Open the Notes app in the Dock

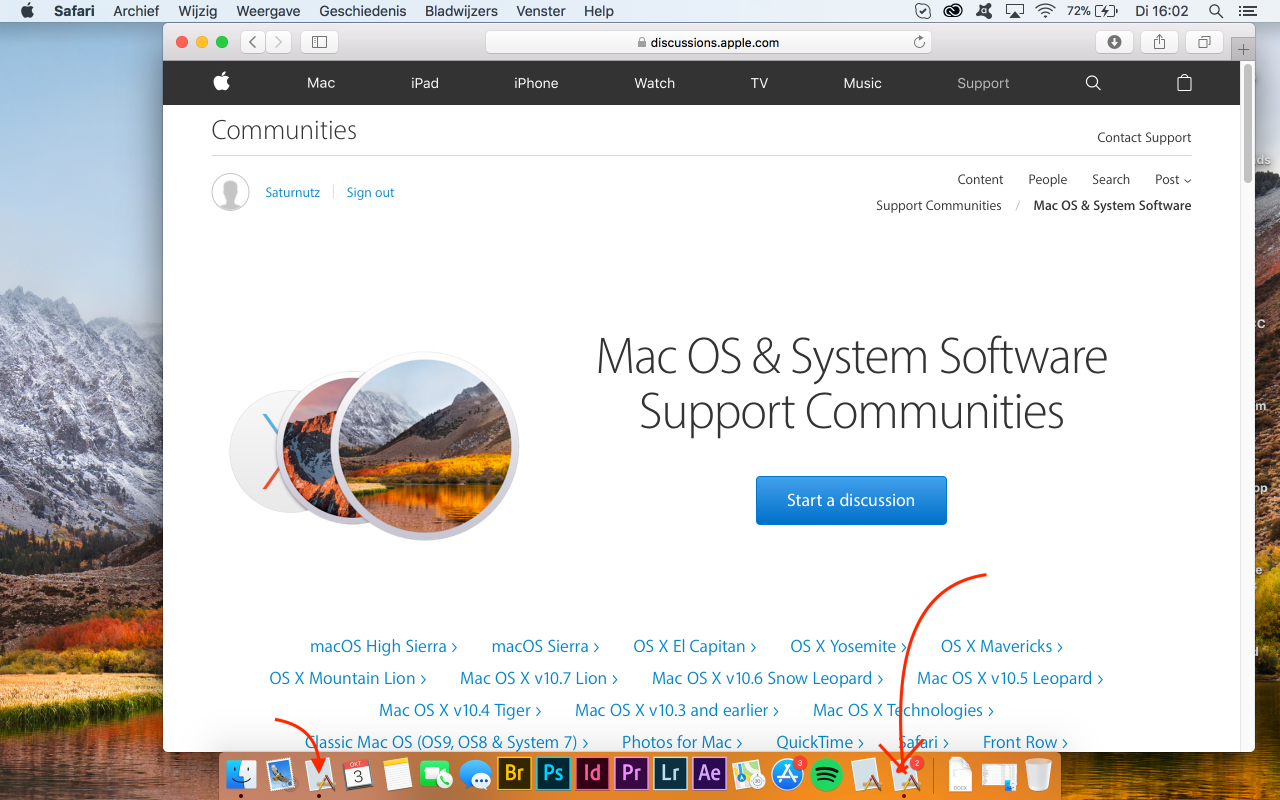point(397,773)
